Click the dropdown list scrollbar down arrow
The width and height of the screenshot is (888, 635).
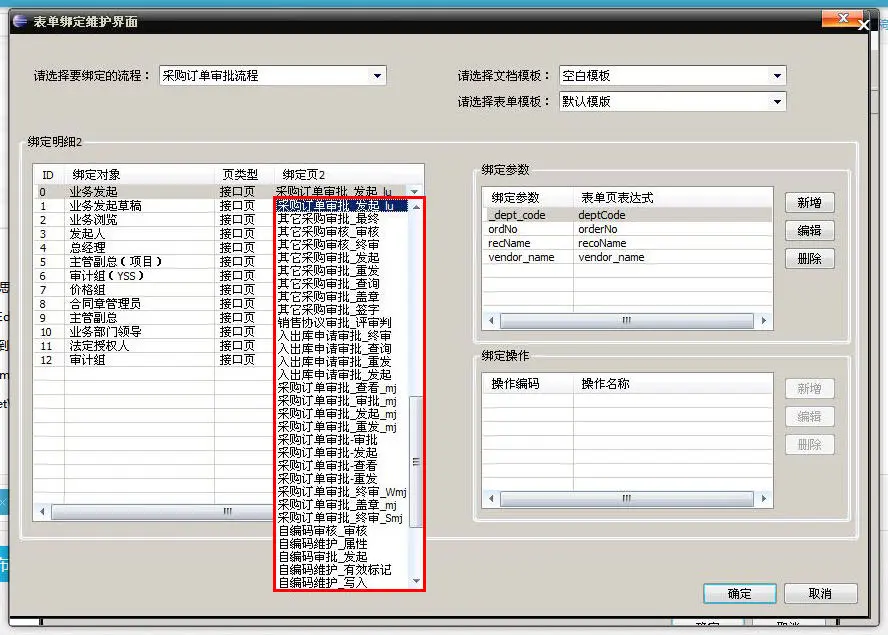pos(416,581)
